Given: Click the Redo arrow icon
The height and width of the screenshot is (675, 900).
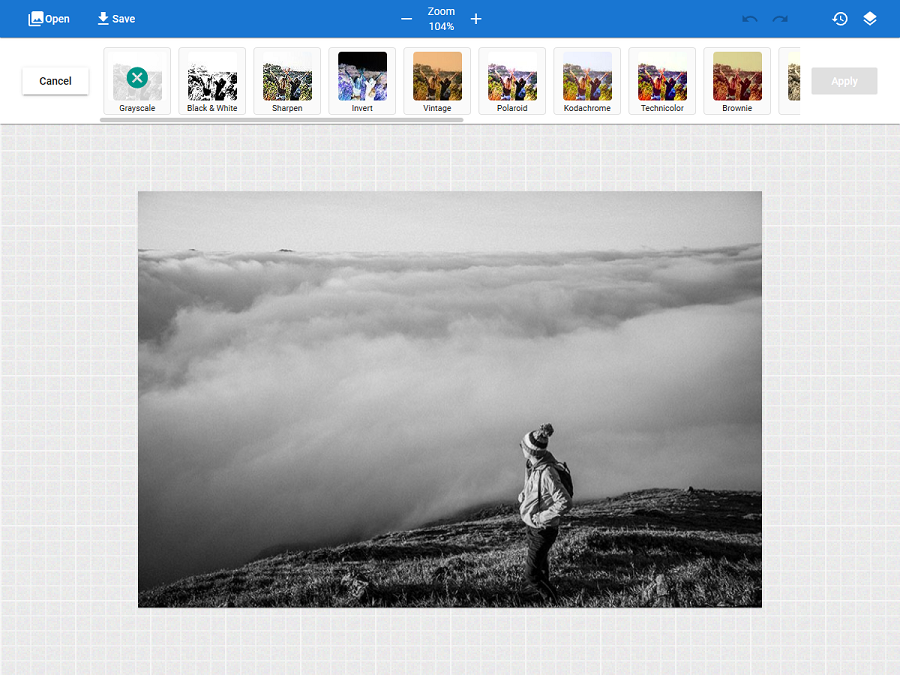Looking at the screenshot, I should pyautogui.click(x=781, y=18).
